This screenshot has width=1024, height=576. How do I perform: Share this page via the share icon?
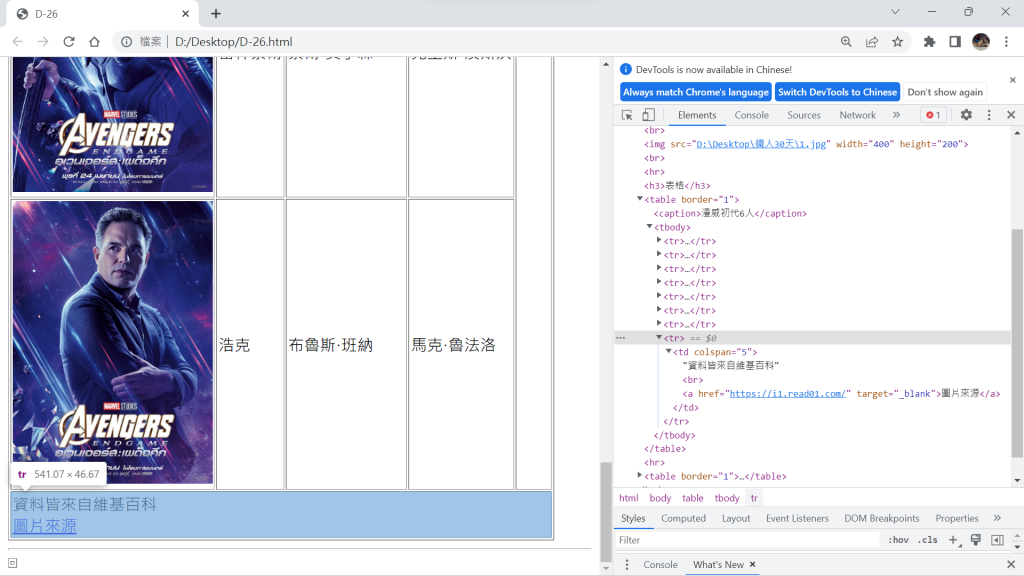click(872, 42)
